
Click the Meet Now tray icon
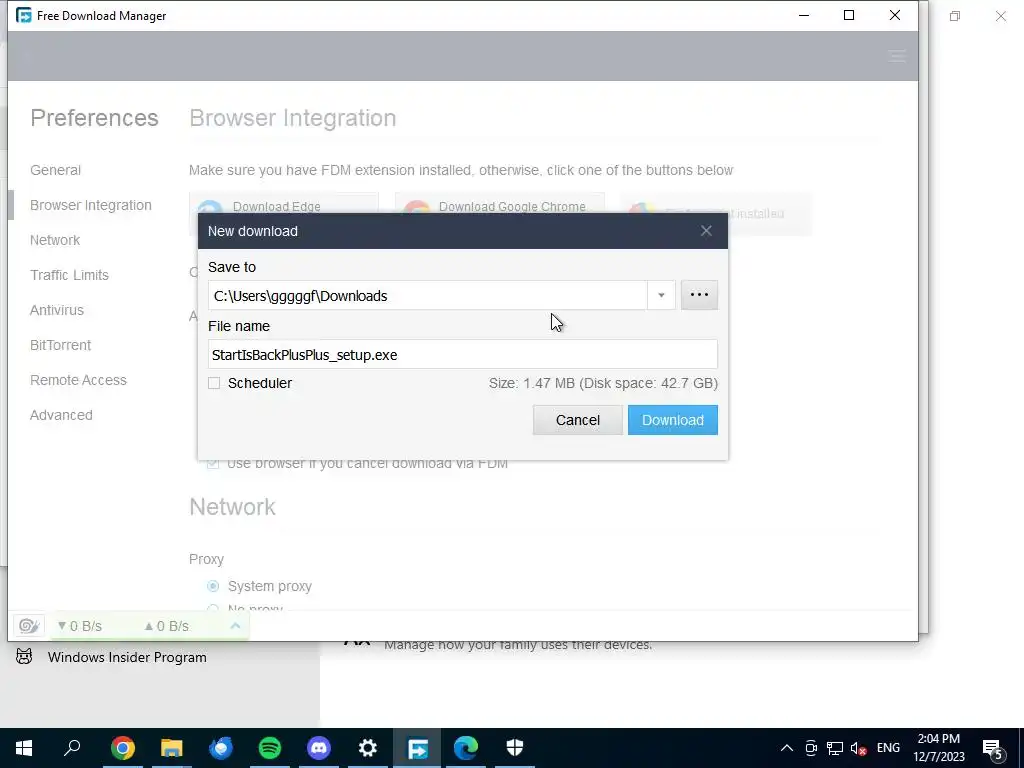pos(811,748)
